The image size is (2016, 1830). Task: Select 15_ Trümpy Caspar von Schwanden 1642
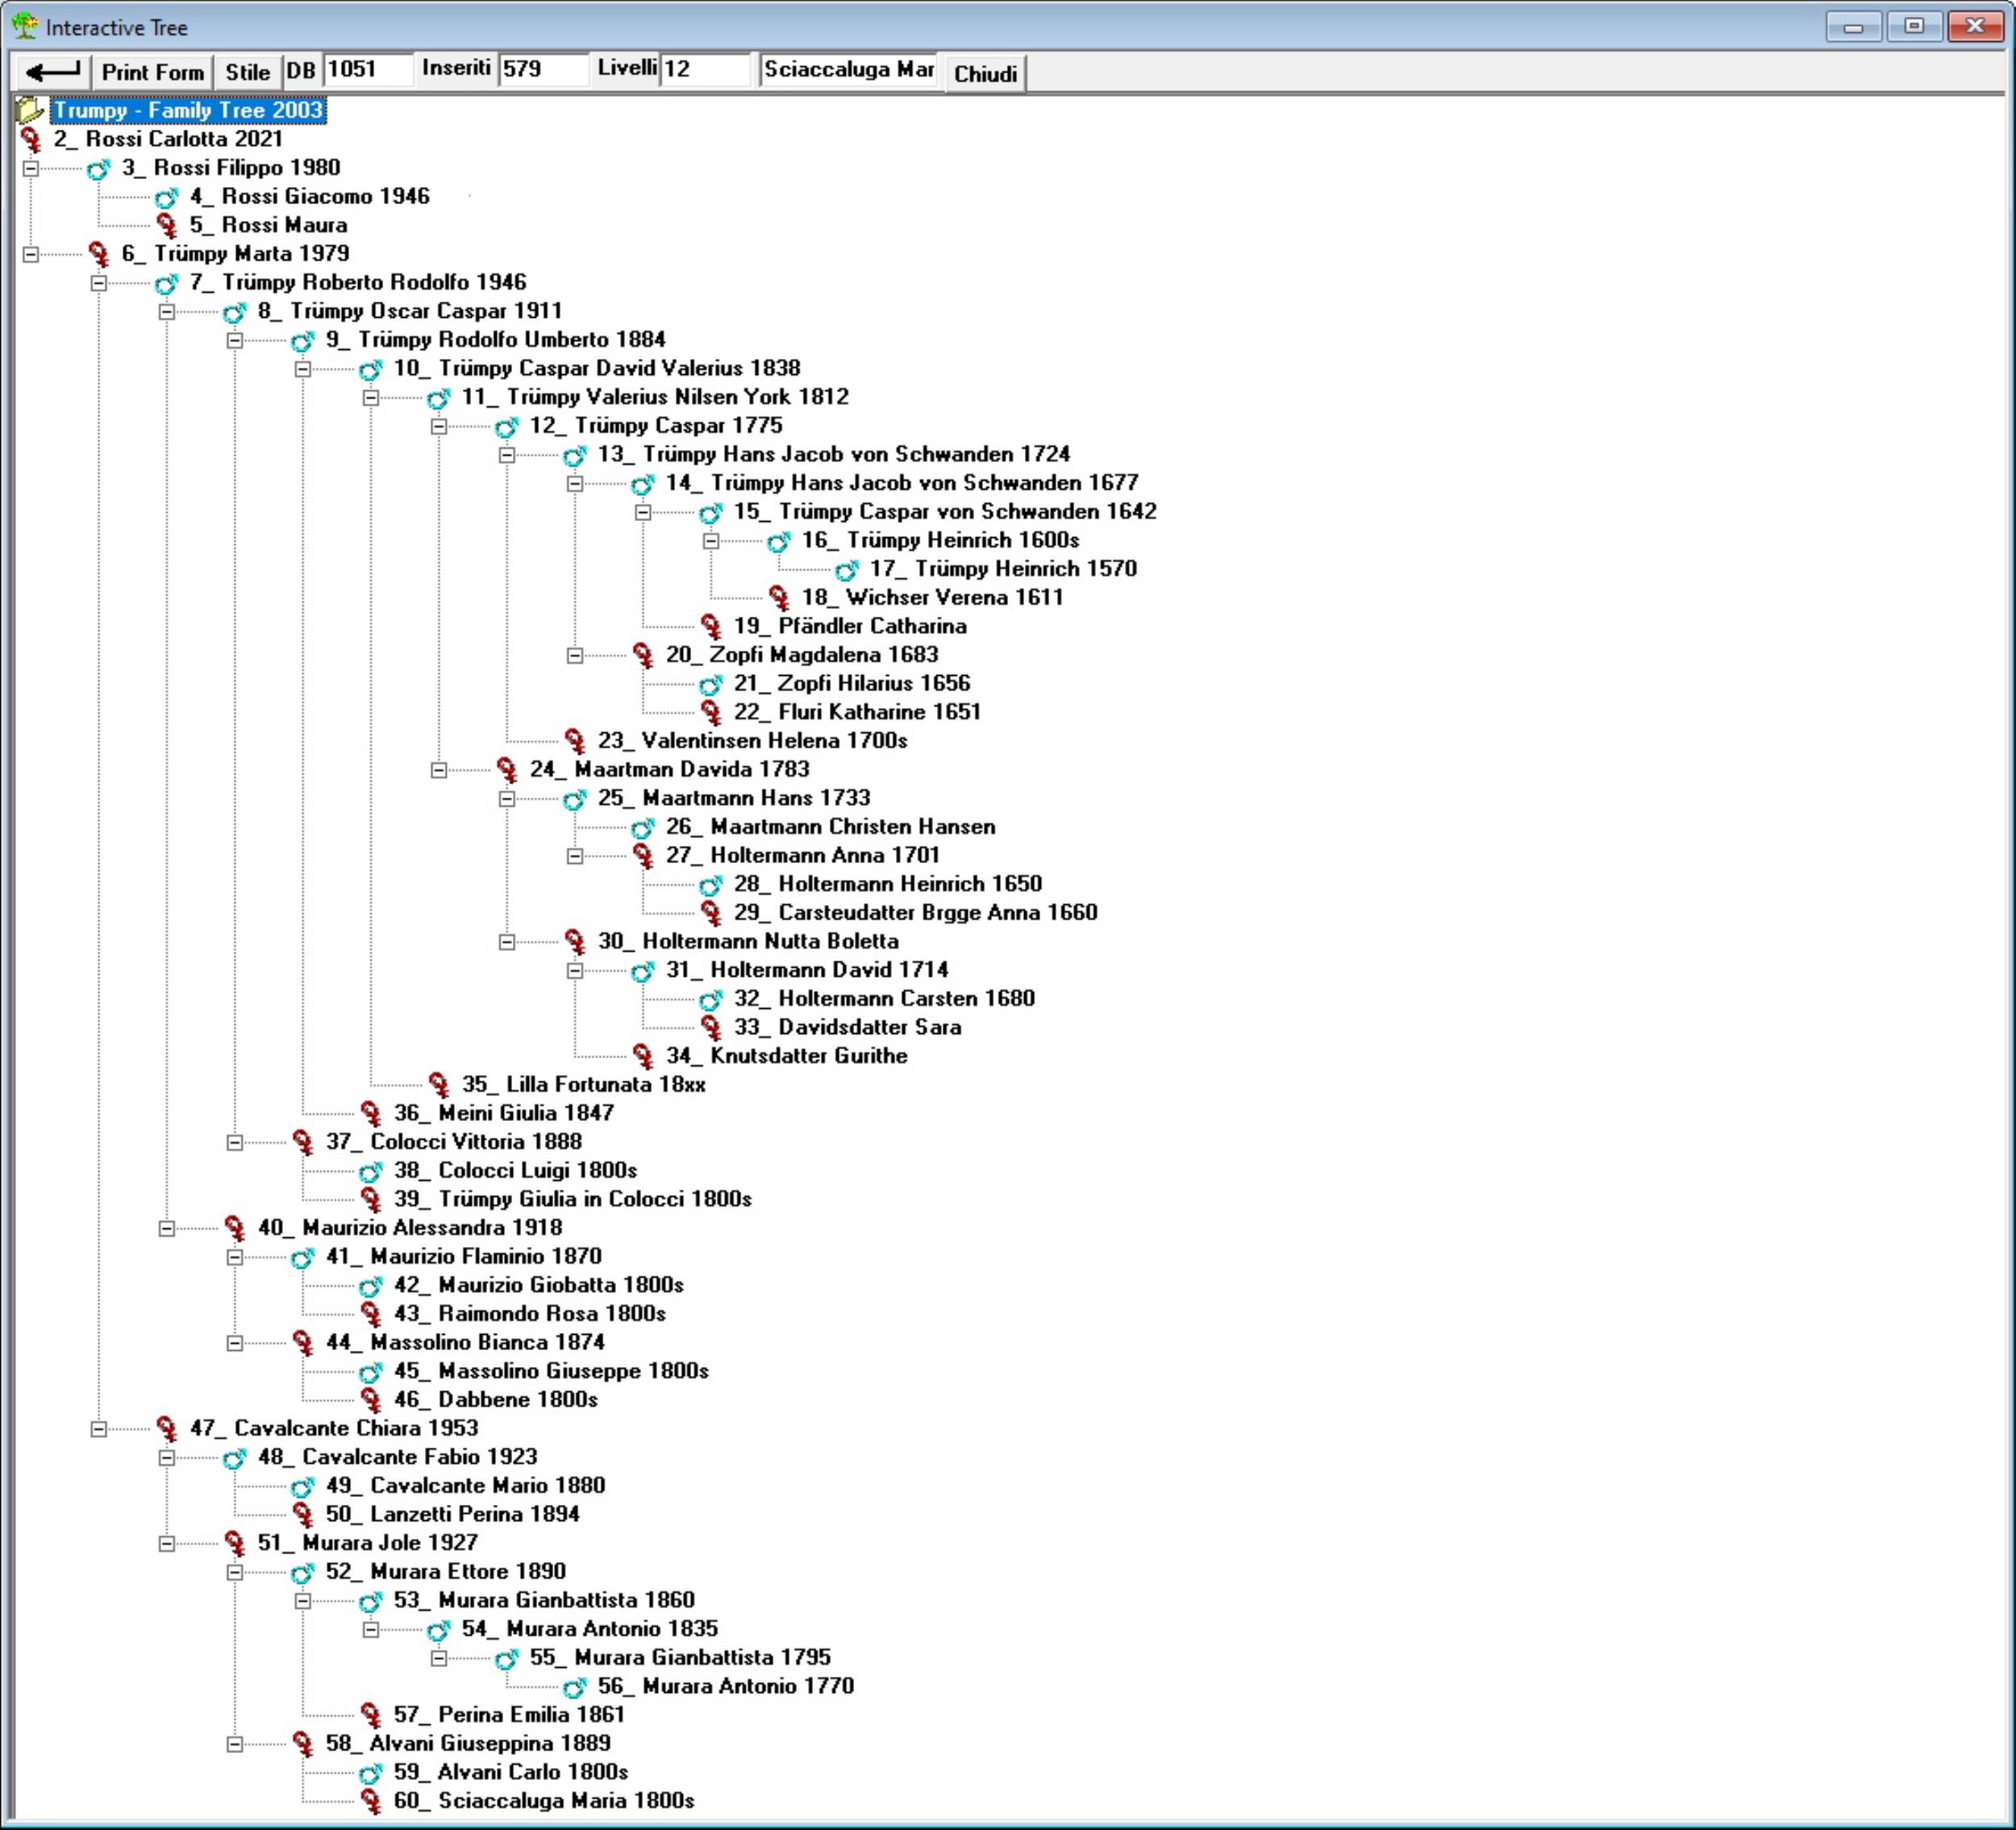coord(945,511)
